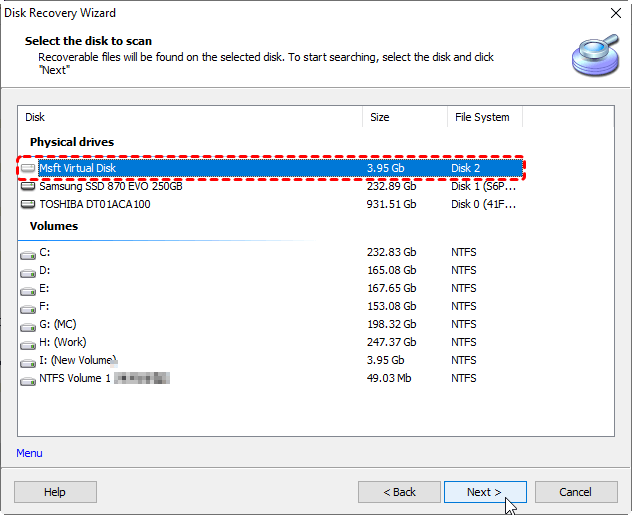This screenshot has width=632, height=515.
Task: Click the C: volume icon
Action: [28, 253]
